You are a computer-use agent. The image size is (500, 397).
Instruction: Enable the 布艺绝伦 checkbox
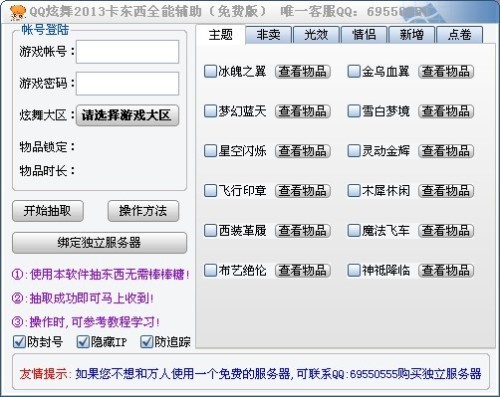[x=210, y=270]
